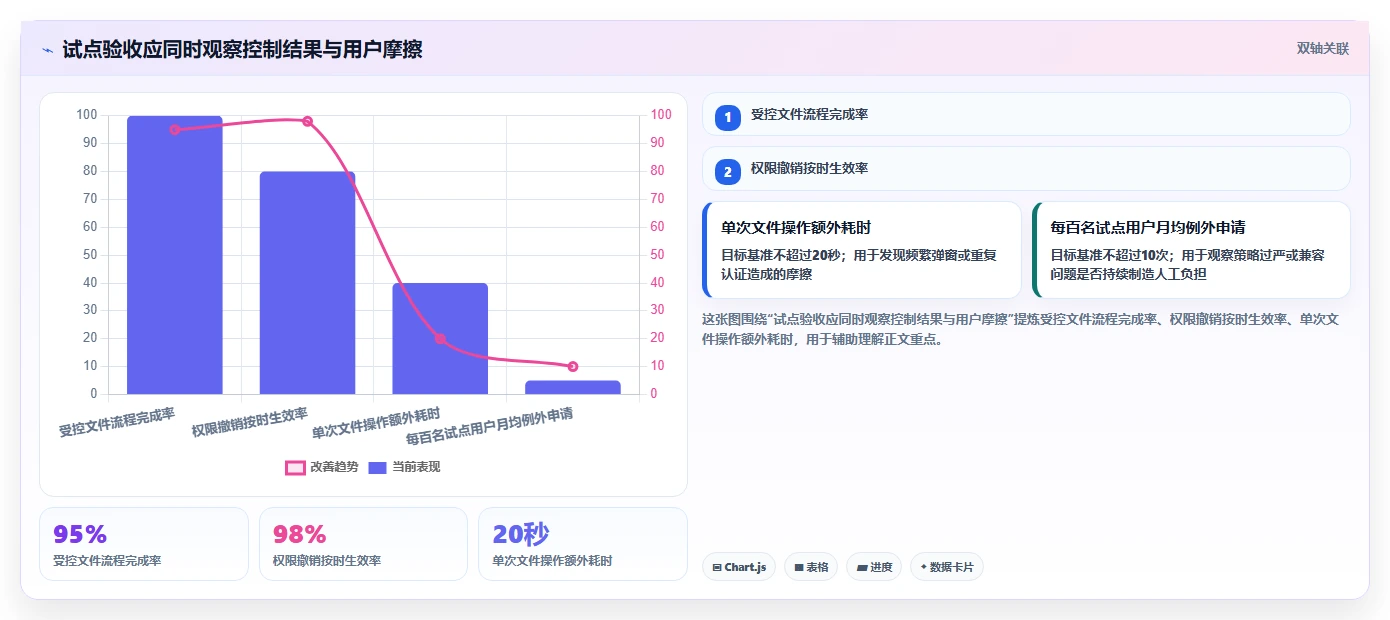
Task: Click the chart title 试点验收应同时观察控制结果与用户摩擦
Action: pos(242,49)
